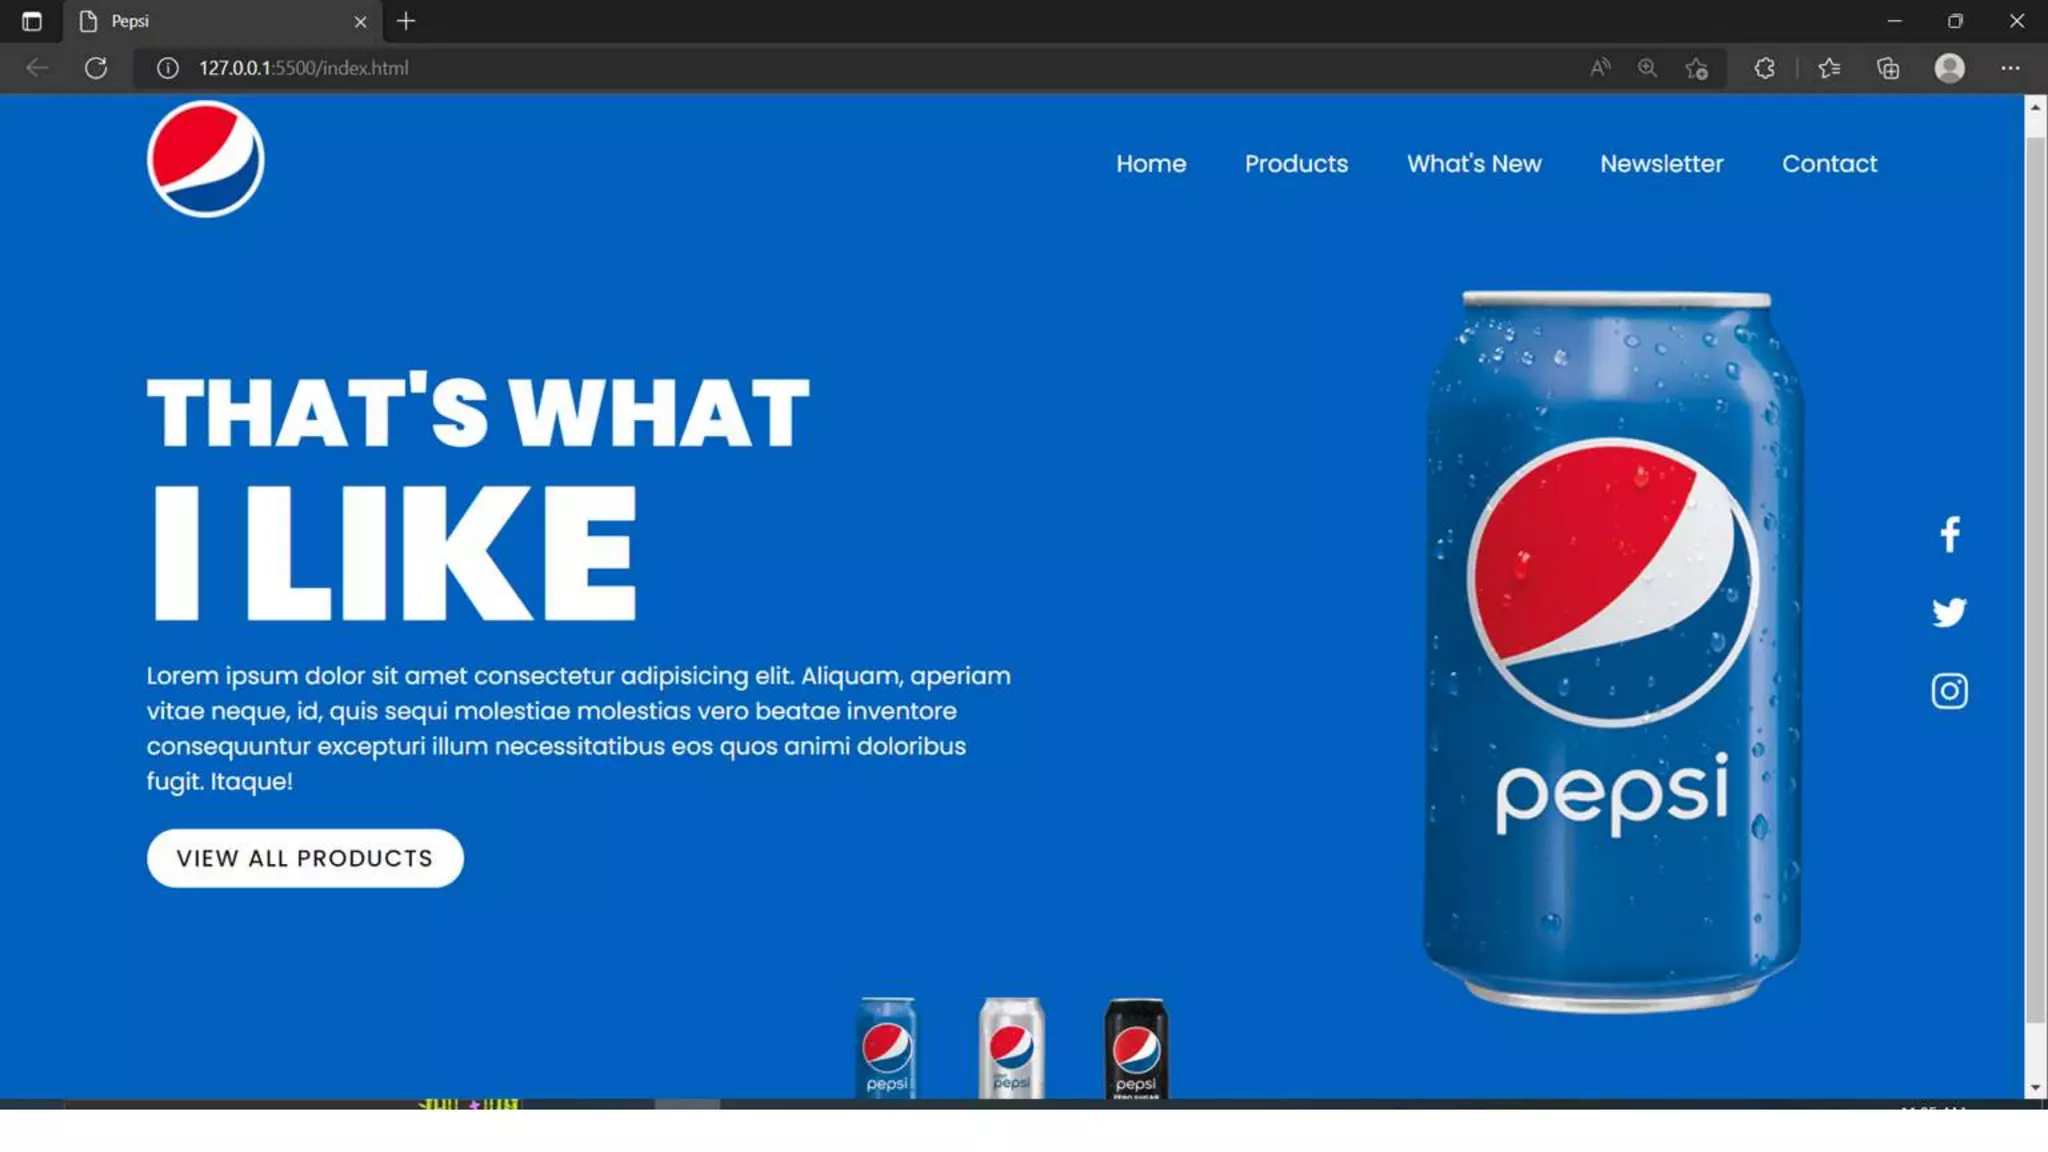Add page to favorites star icon

[x=1697, y=68]
